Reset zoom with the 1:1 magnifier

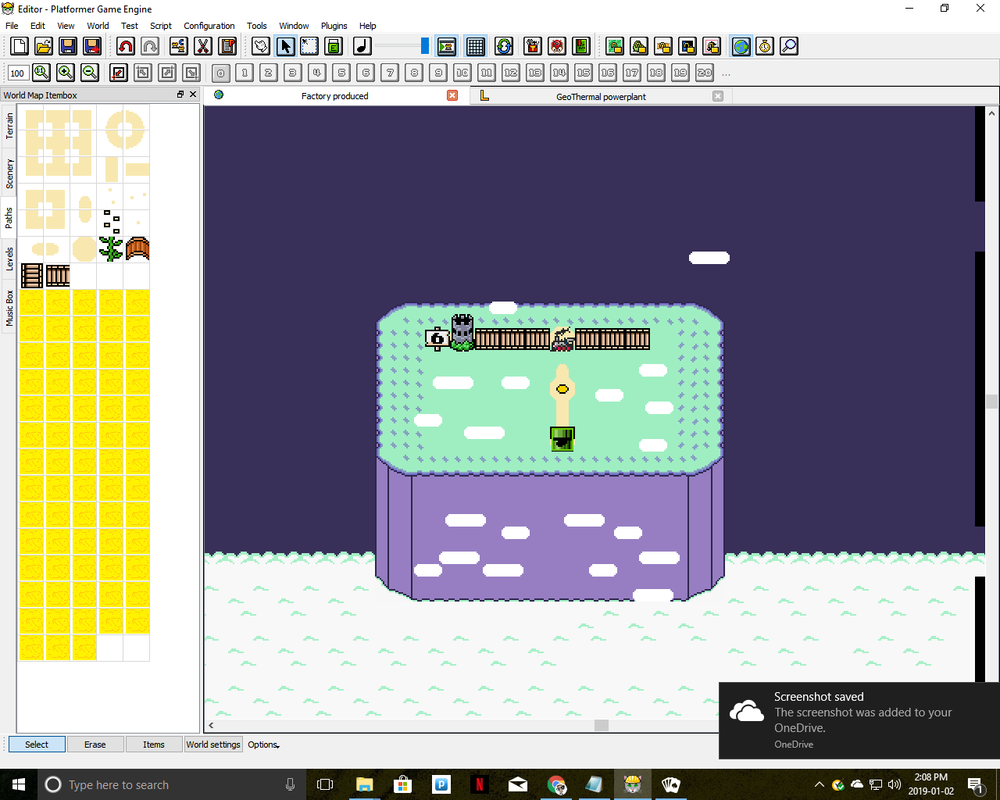pyautogui.click(x=41, y=73)
